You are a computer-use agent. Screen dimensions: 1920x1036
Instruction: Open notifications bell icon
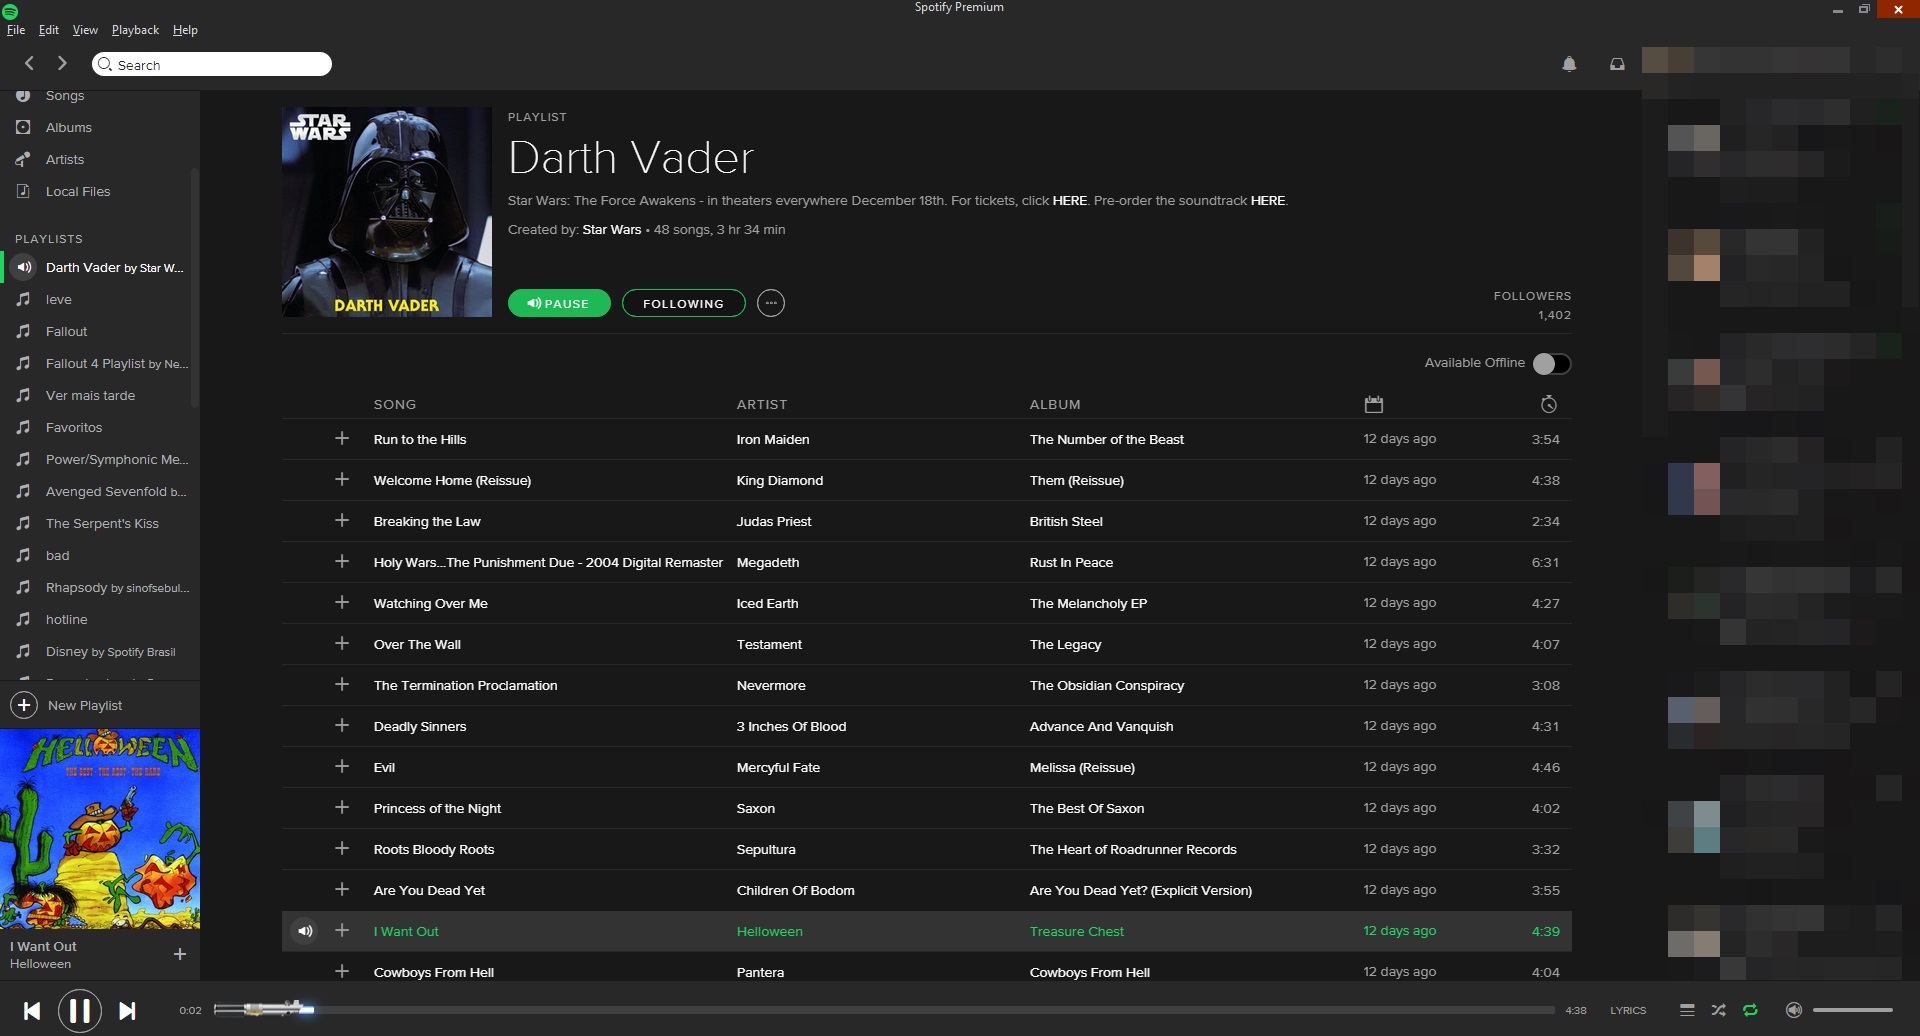(1569, 64)
